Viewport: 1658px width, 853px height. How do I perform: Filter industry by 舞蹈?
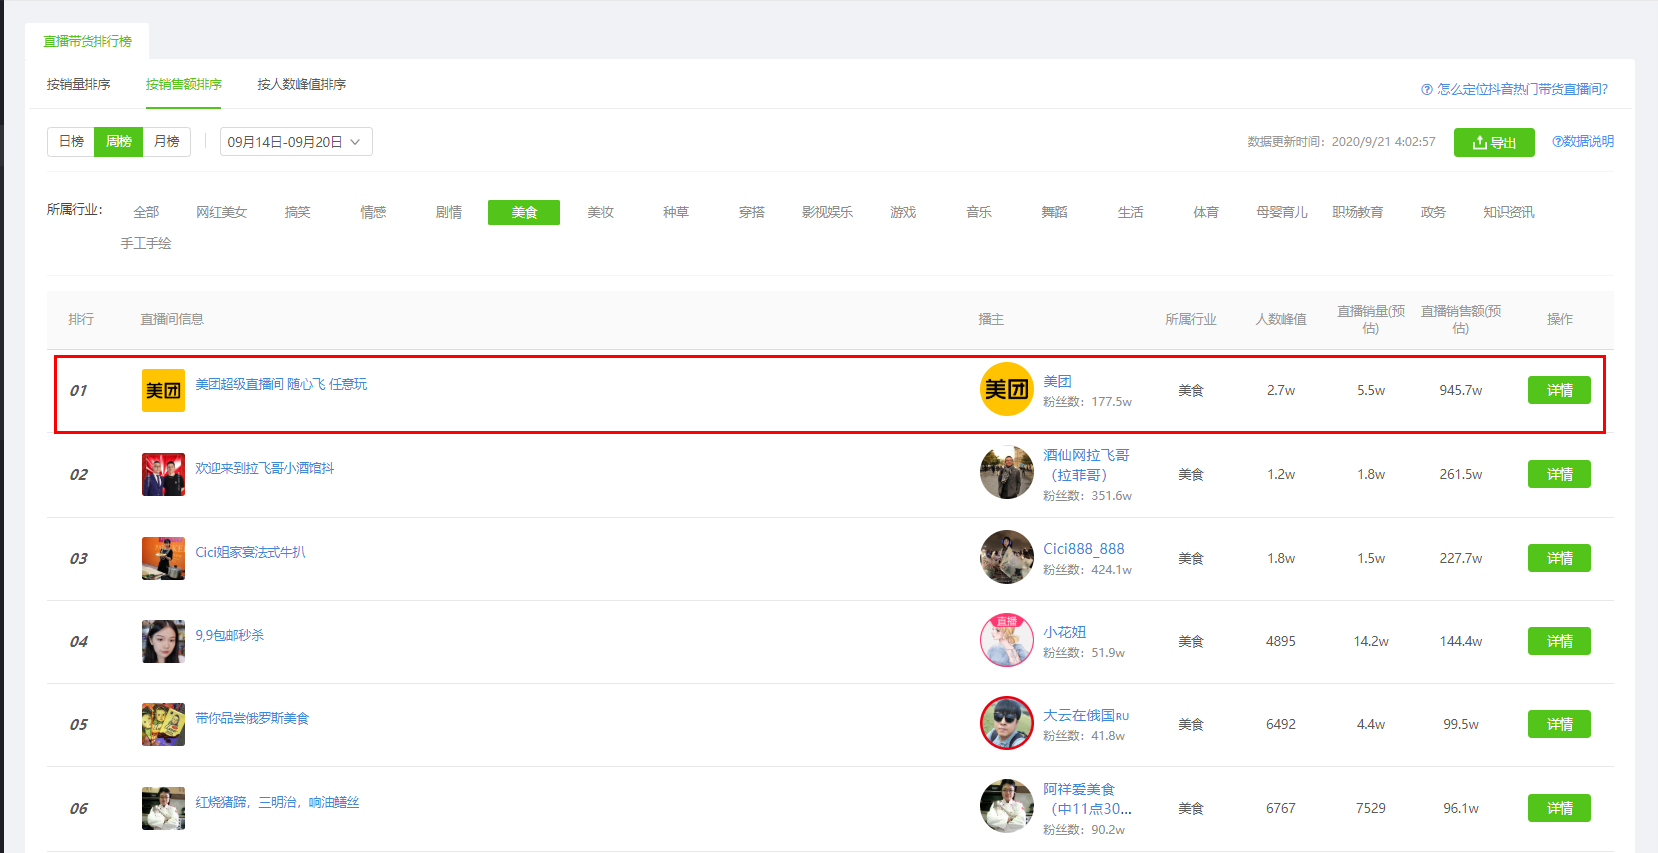click(x=1054, y=212)
